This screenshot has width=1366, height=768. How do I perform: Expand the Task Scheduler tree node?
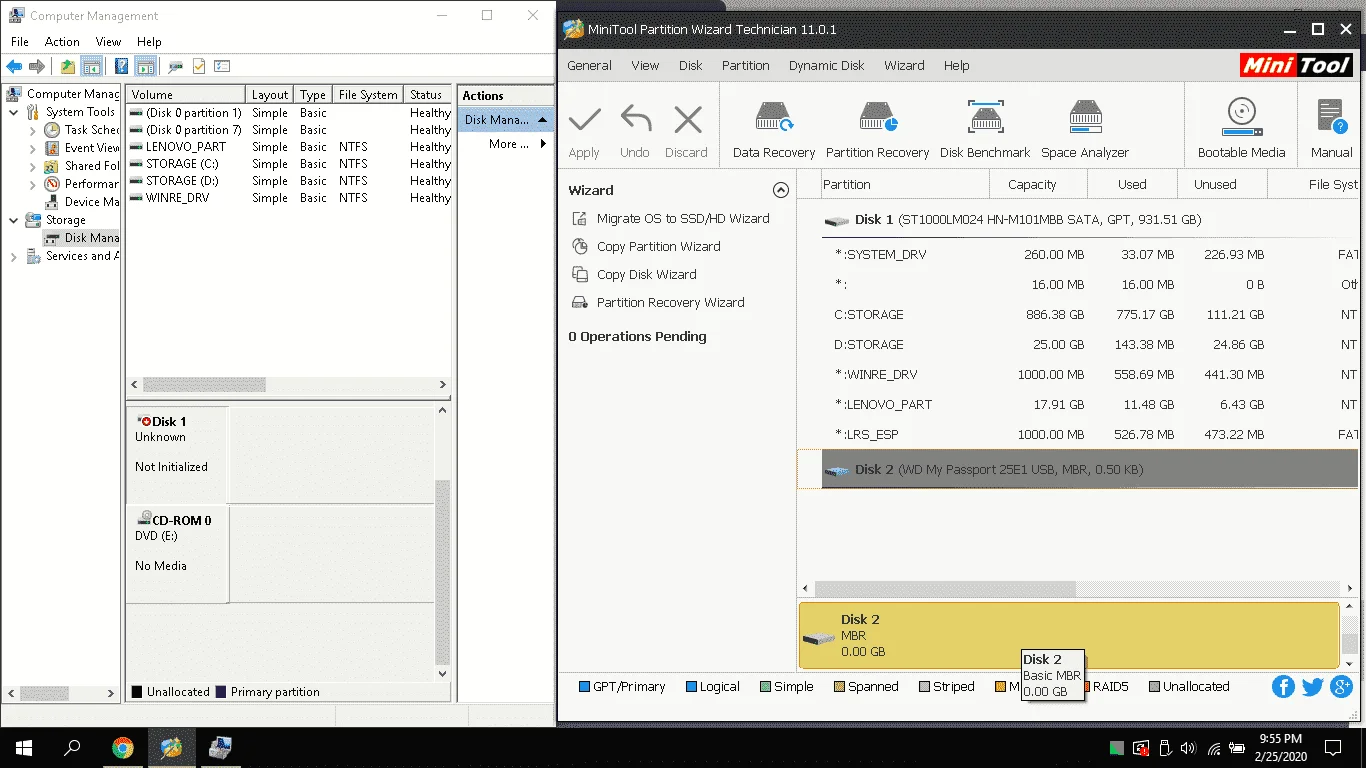[x=33, y=130]
